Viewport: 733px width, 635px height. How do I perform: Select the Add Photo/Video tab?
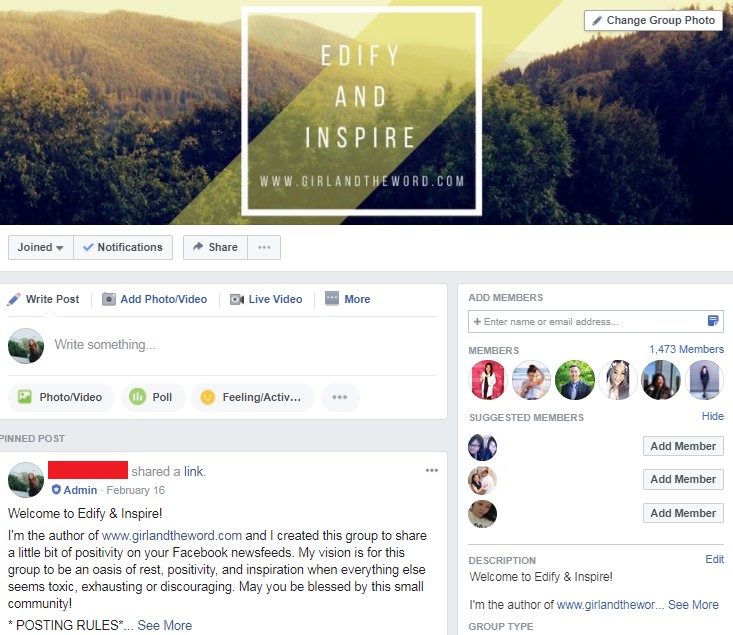point(155,299)
